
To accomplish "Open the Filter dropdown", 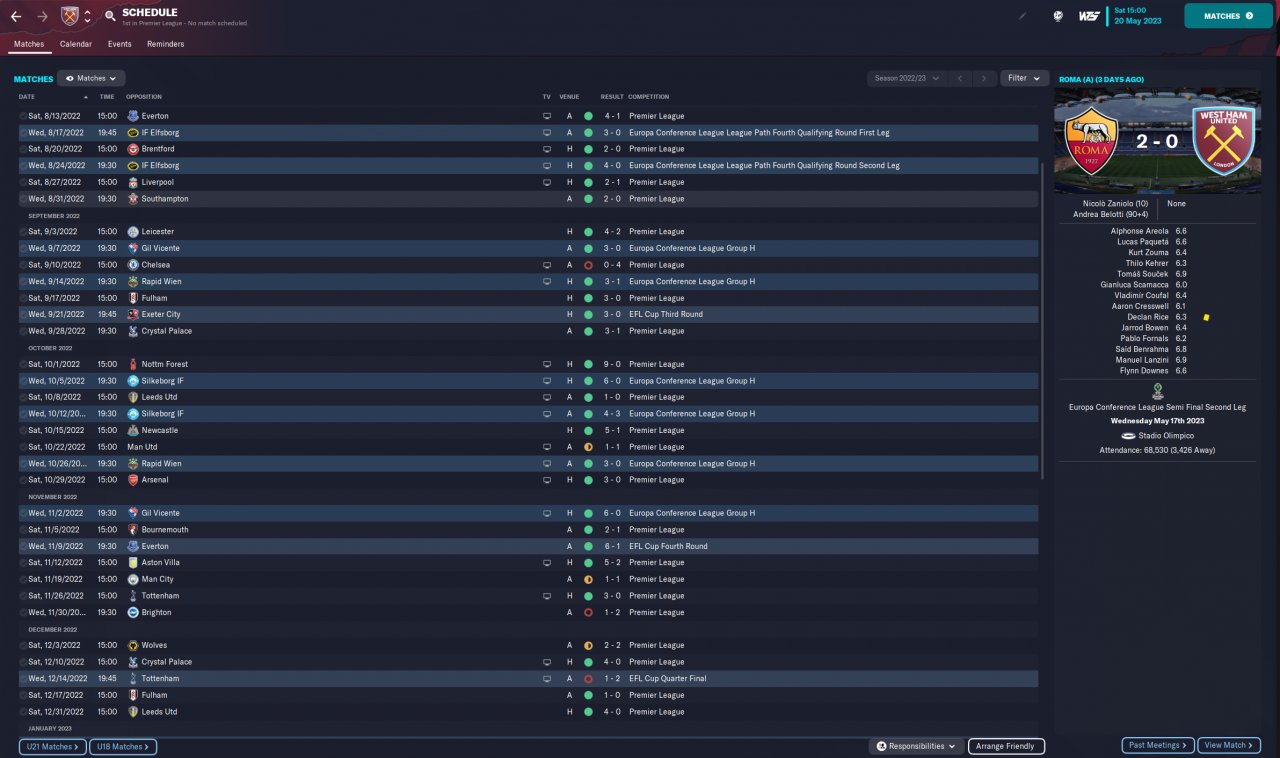I will pos(1024,78).
